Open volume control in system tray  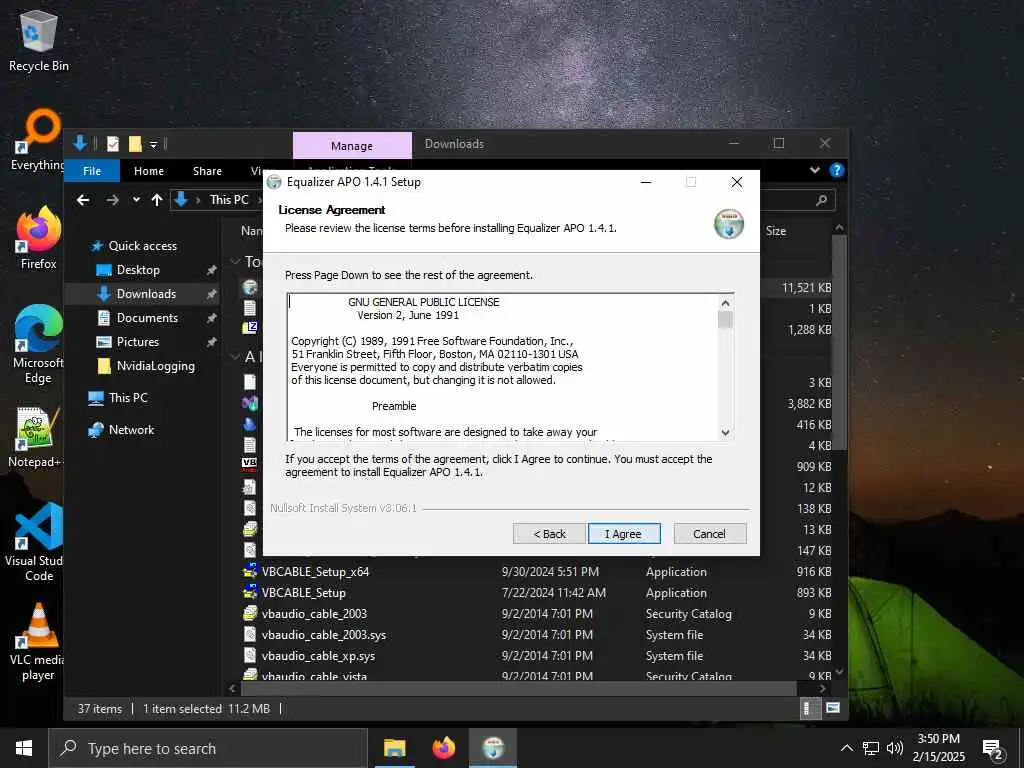click(x=895, y=748)
